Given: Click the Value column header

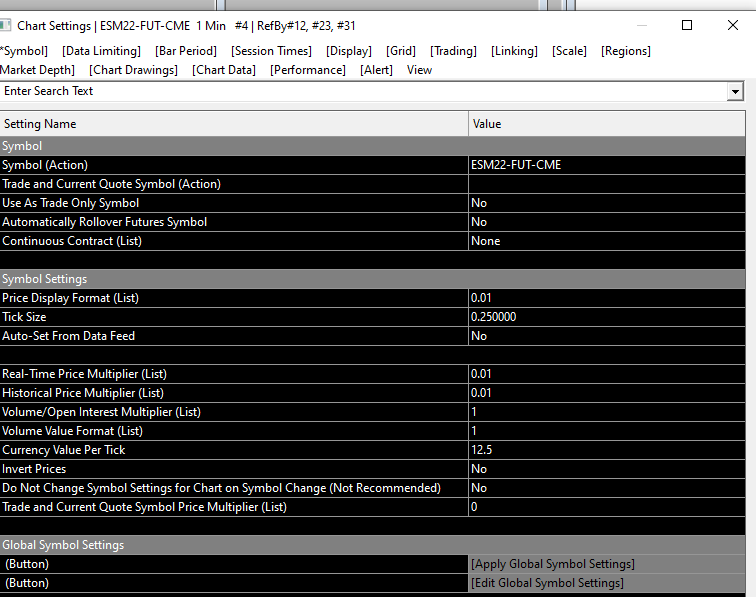Looking at the screenshot, I should click(x=607, y=124).
